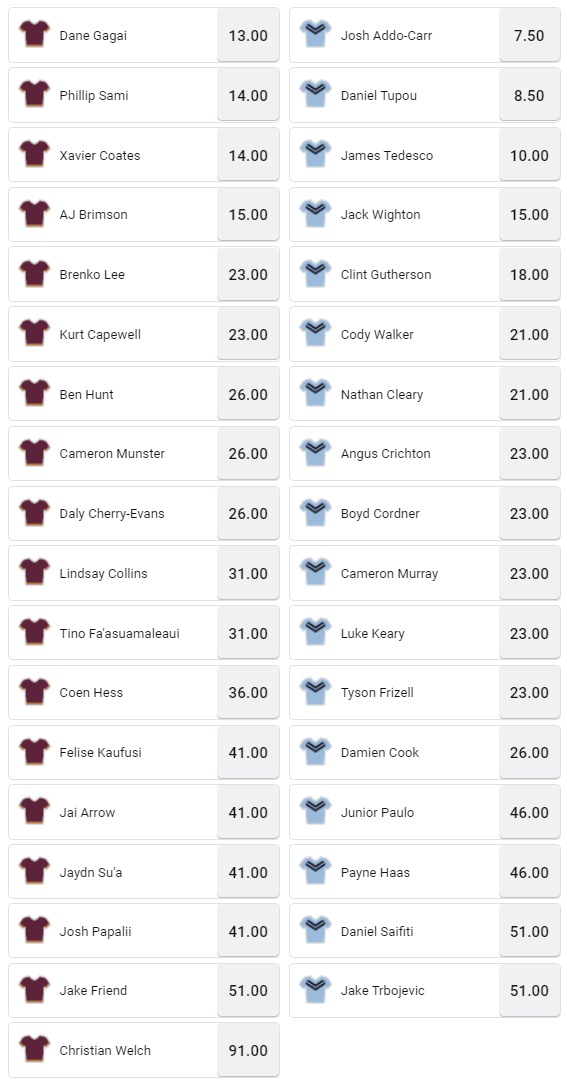Choose the 13.00 odds for Dane Gagai

point(248,35)
